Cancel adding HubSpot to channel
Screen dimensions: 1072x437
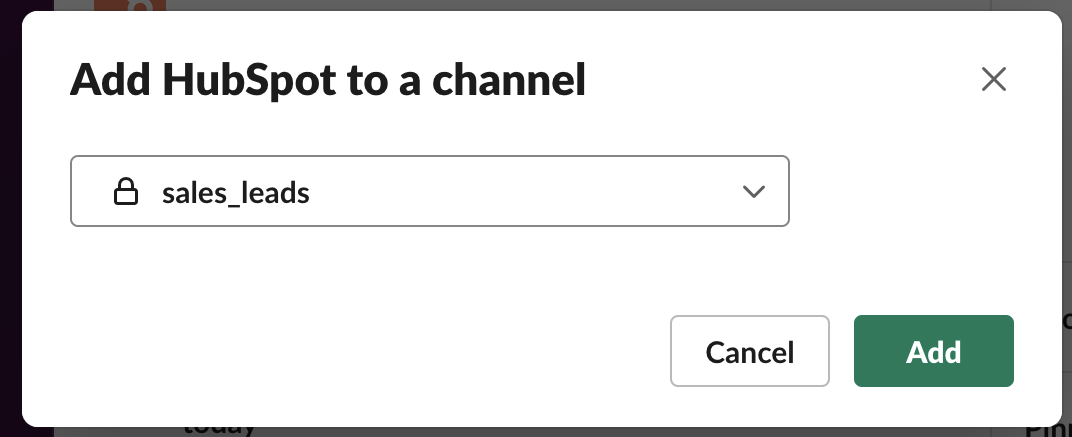tap(749, 351)
